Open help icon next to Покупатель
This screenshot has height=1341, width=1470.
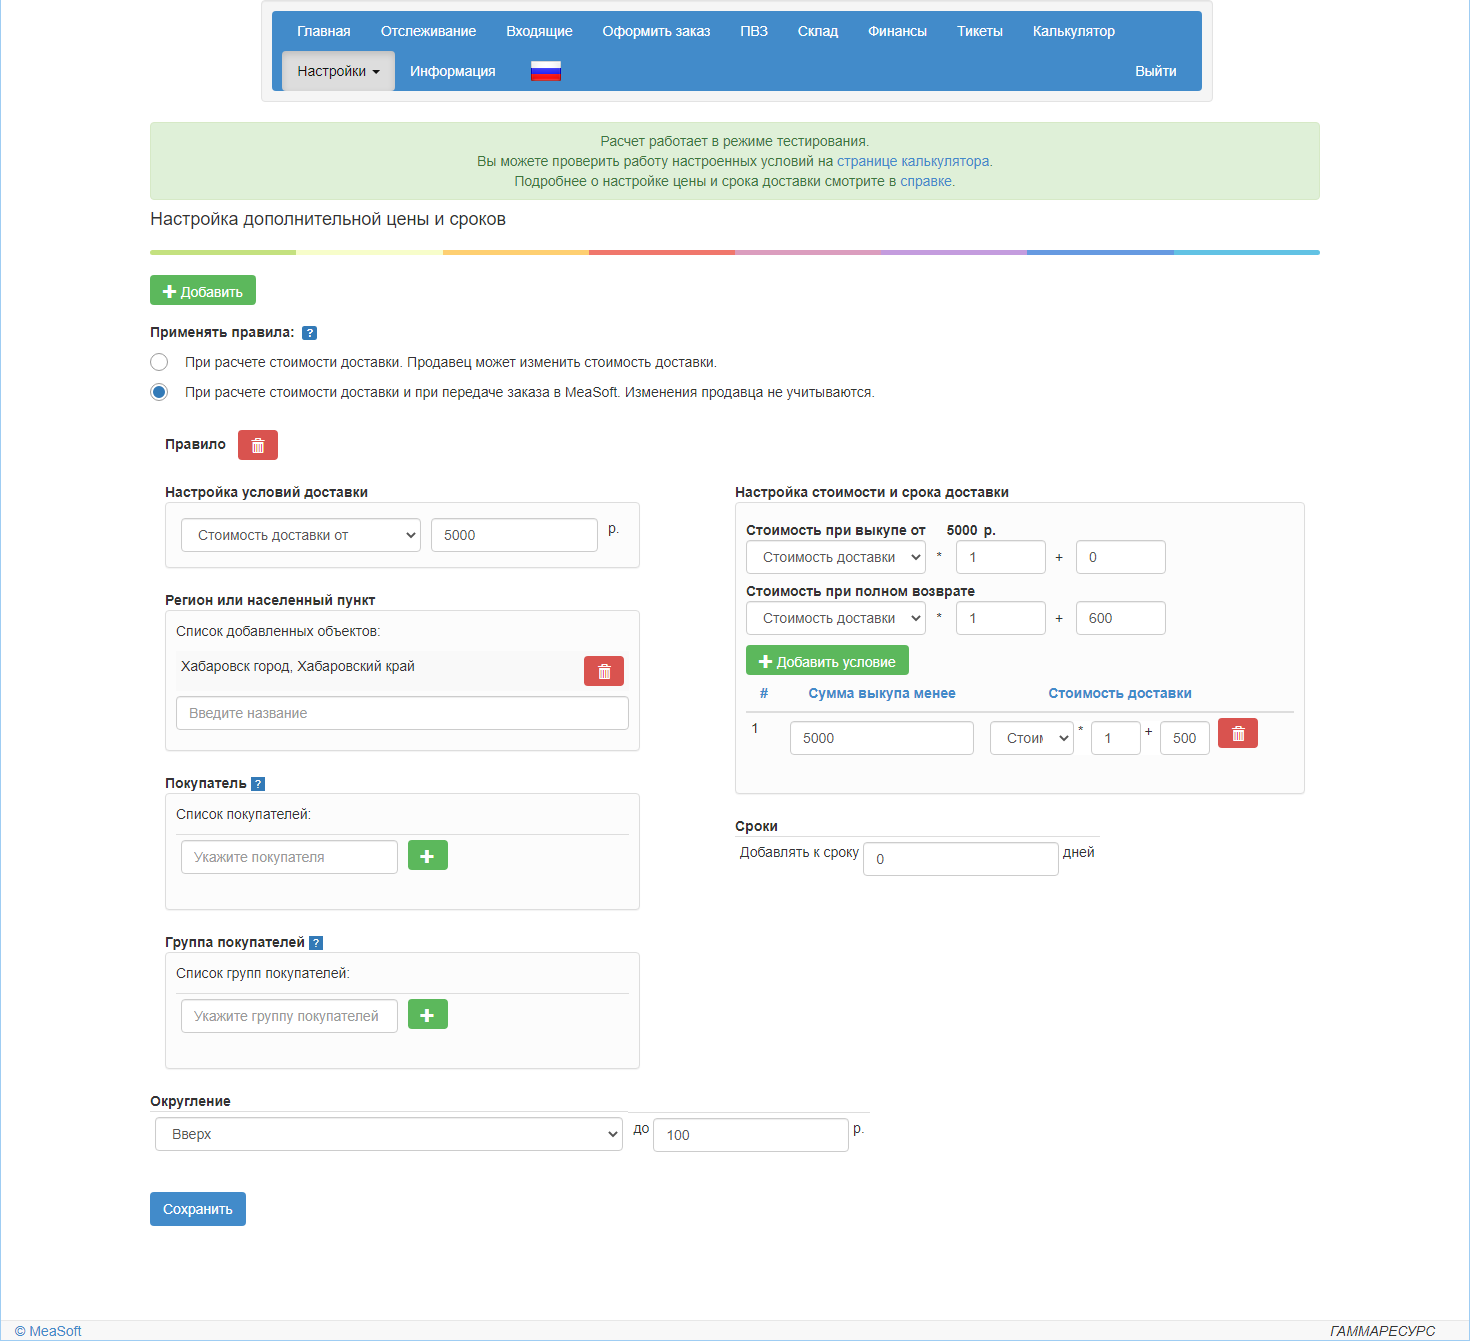258,784
